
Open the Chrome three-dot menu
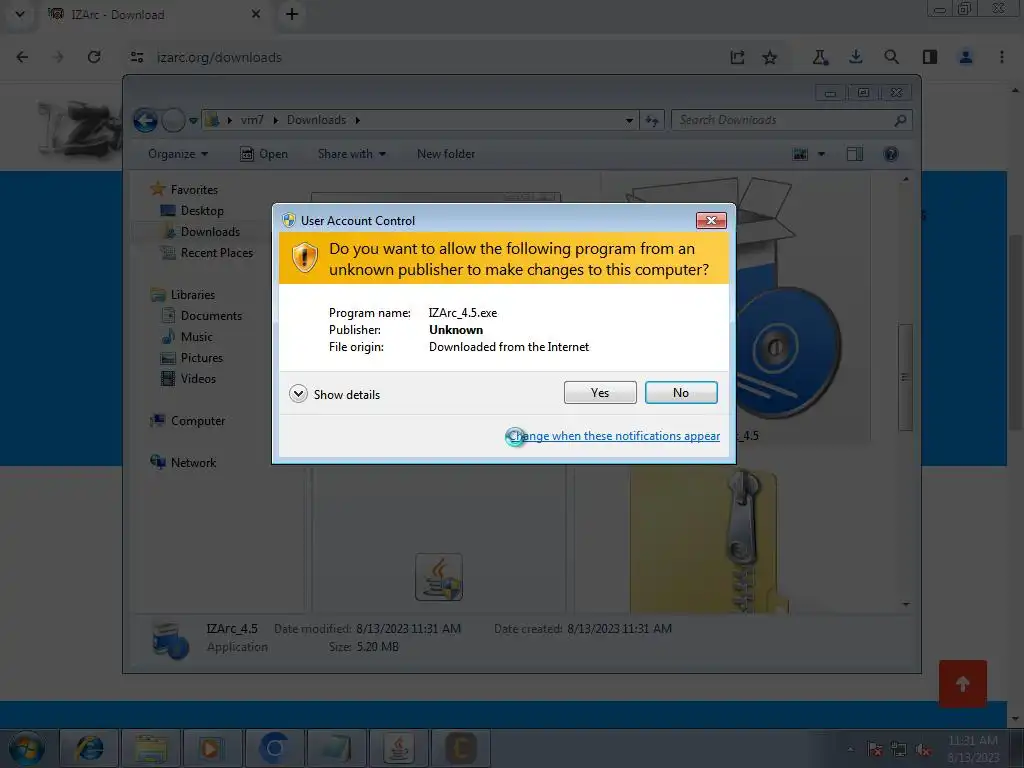tap(1002, 57)
